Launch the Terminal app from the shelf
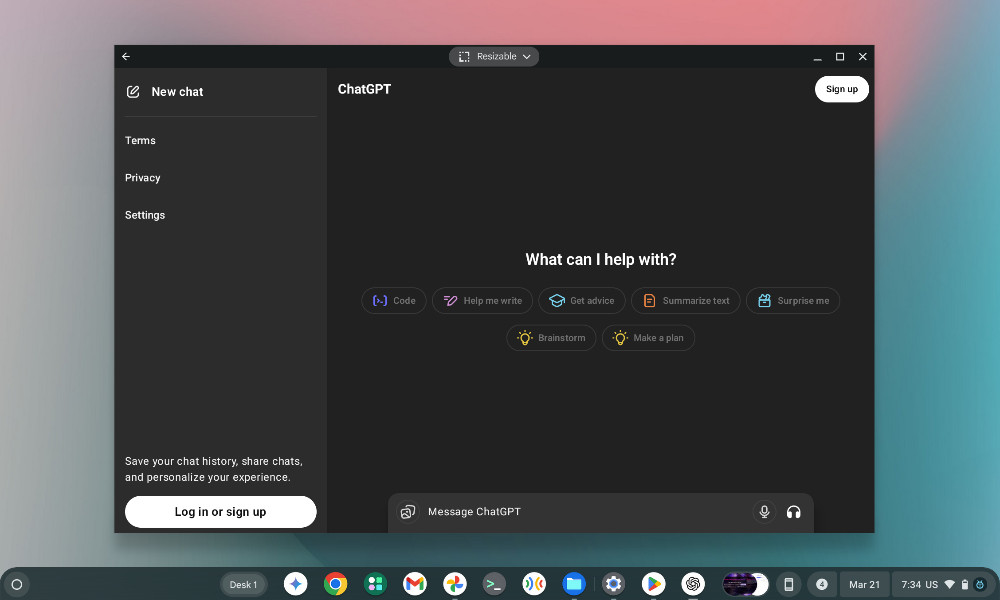This screenshot has width=1000, height=600. point(494,583)
